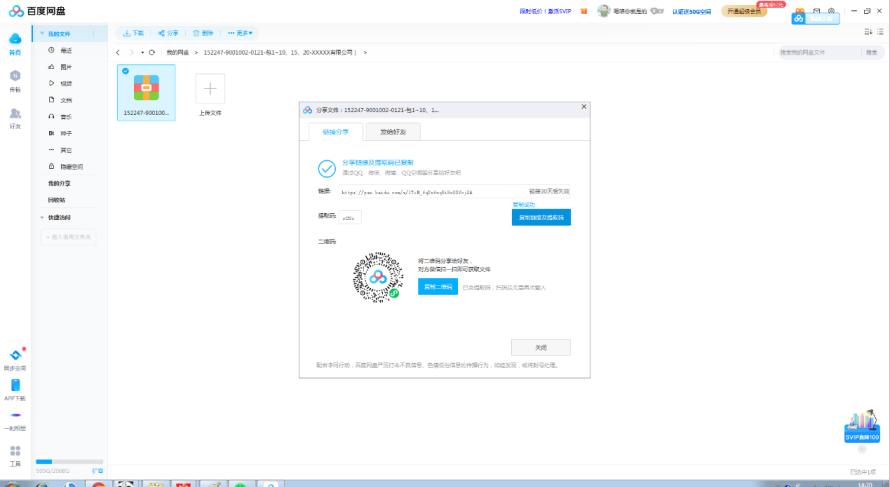This screenshot has width=890, height=487.
Task: Select the Documents category in file tree
Action: tap(67, 100)
